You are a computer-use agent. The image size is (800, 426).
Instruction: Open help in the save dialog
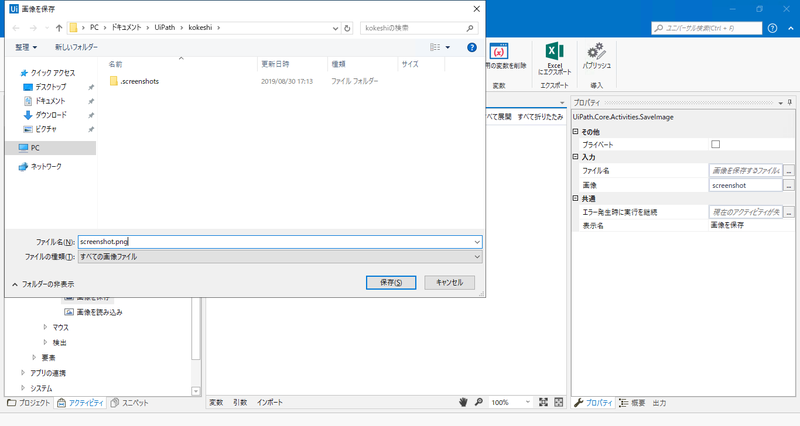[472, 47]
